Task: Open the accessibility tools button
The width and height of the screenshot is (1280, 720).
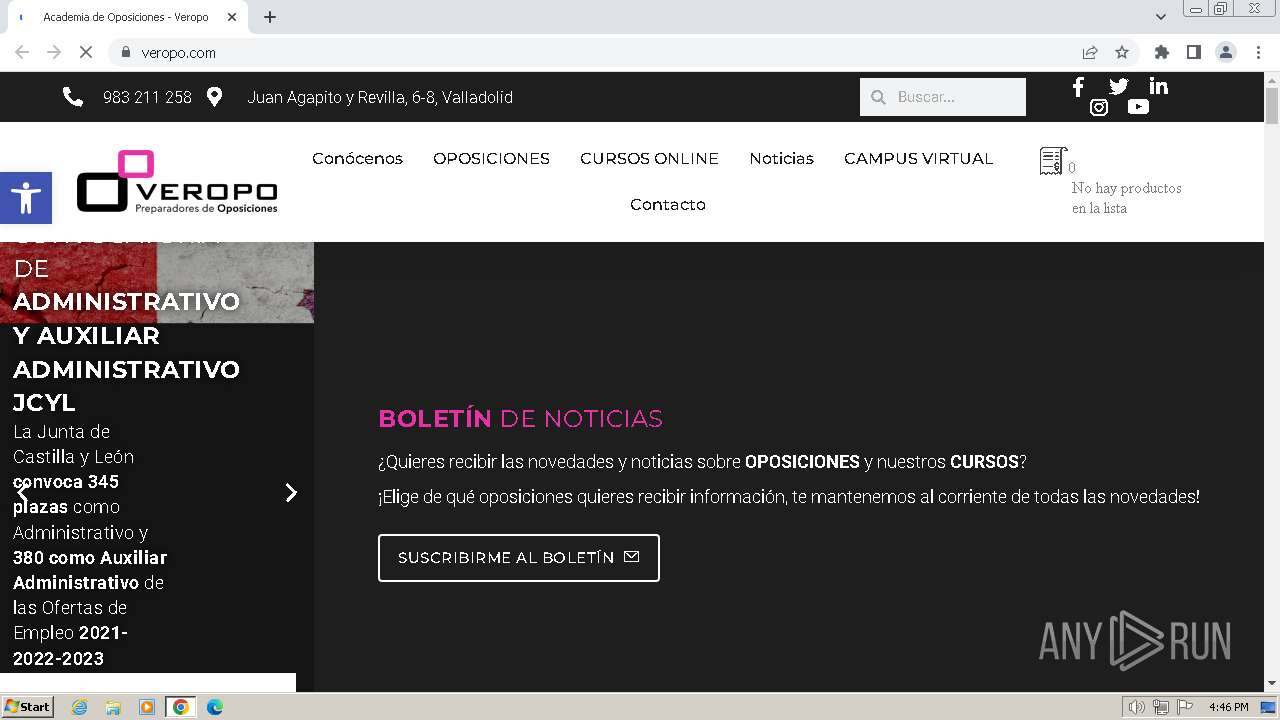Action: [x=26, y=198]
